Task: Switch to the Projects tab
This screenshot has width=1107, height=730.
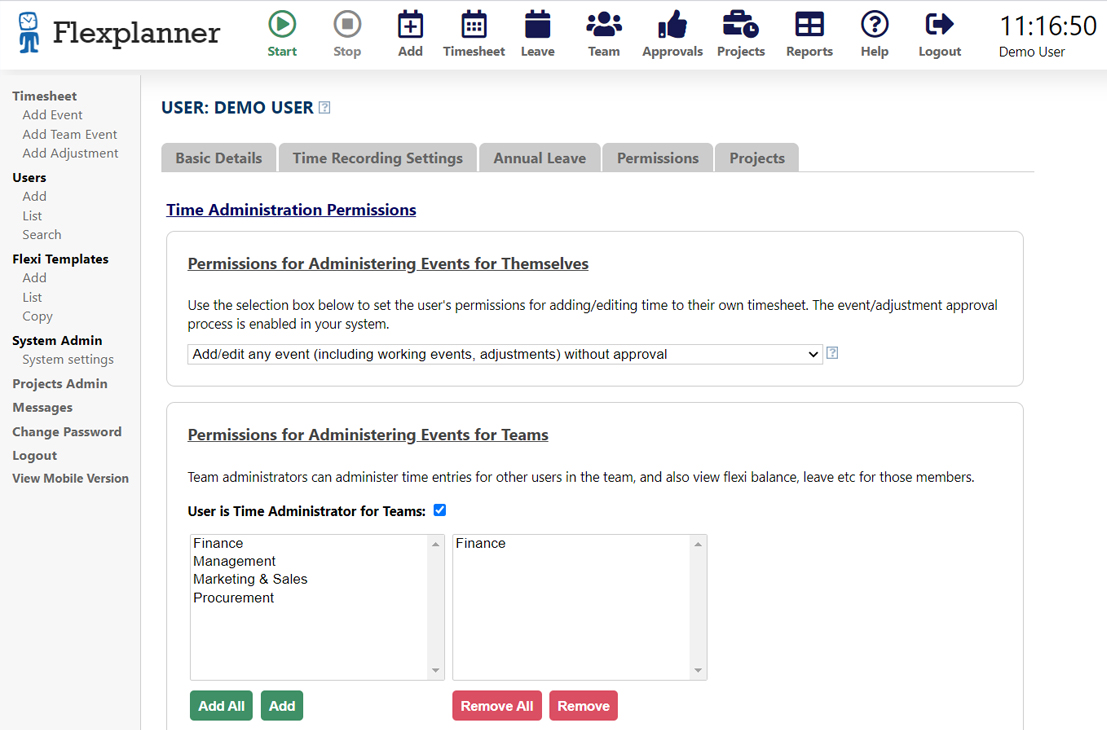Action: click(x=757, y=158)
